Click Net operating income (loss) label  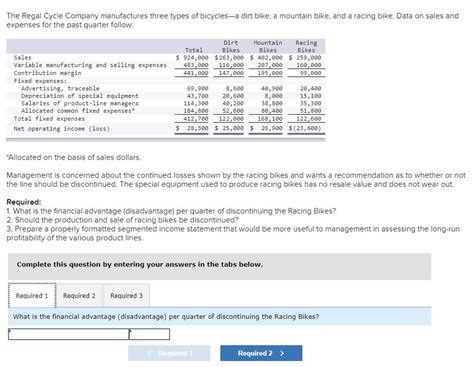click(x=62, y=129)
